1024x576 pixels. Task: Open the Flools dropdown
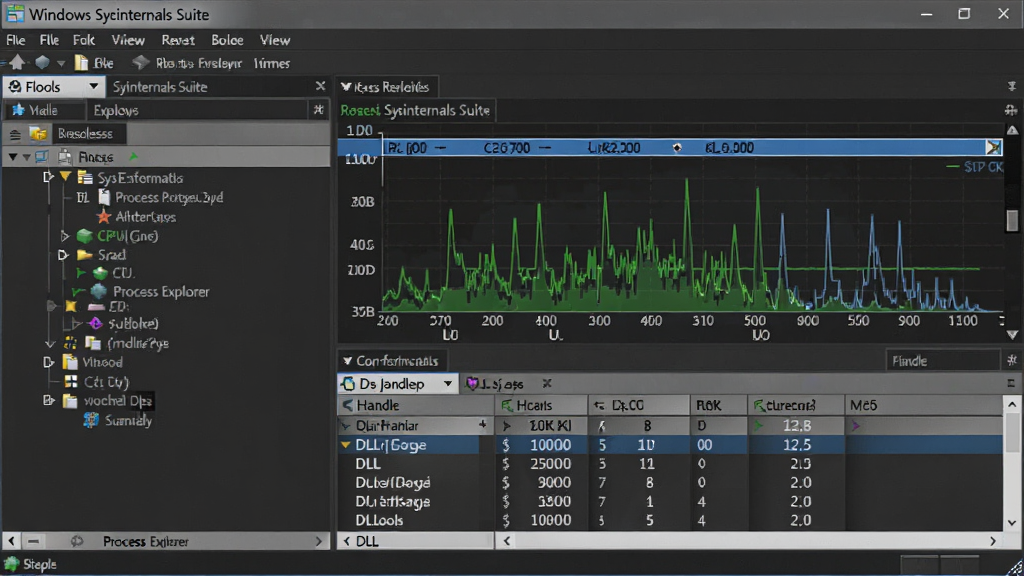click(94, 86)
